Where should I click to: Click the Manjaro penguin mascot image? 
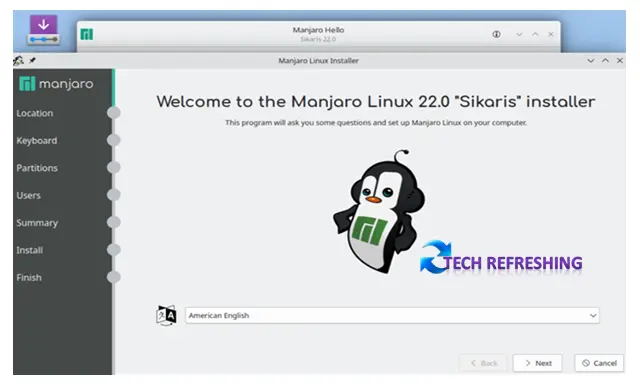(x=380, y=211)
